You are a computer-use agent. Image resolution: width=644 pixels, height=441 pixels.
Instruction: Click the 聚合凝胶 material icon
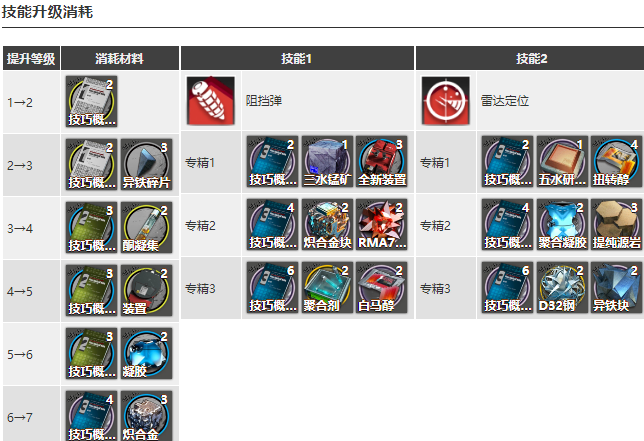[x=562, y=225]
